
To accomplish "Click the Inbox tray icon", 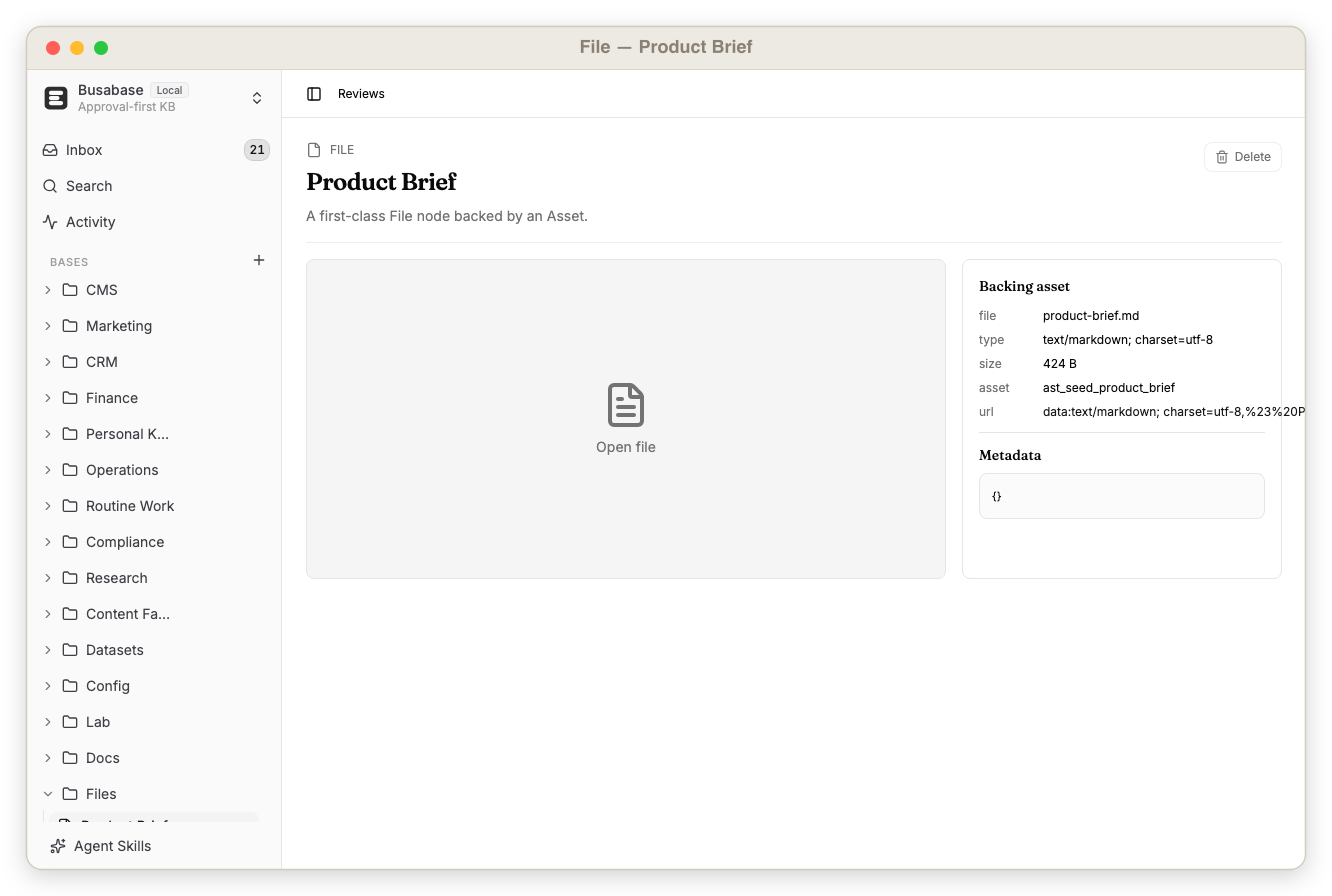I will (x=50, y=150).
